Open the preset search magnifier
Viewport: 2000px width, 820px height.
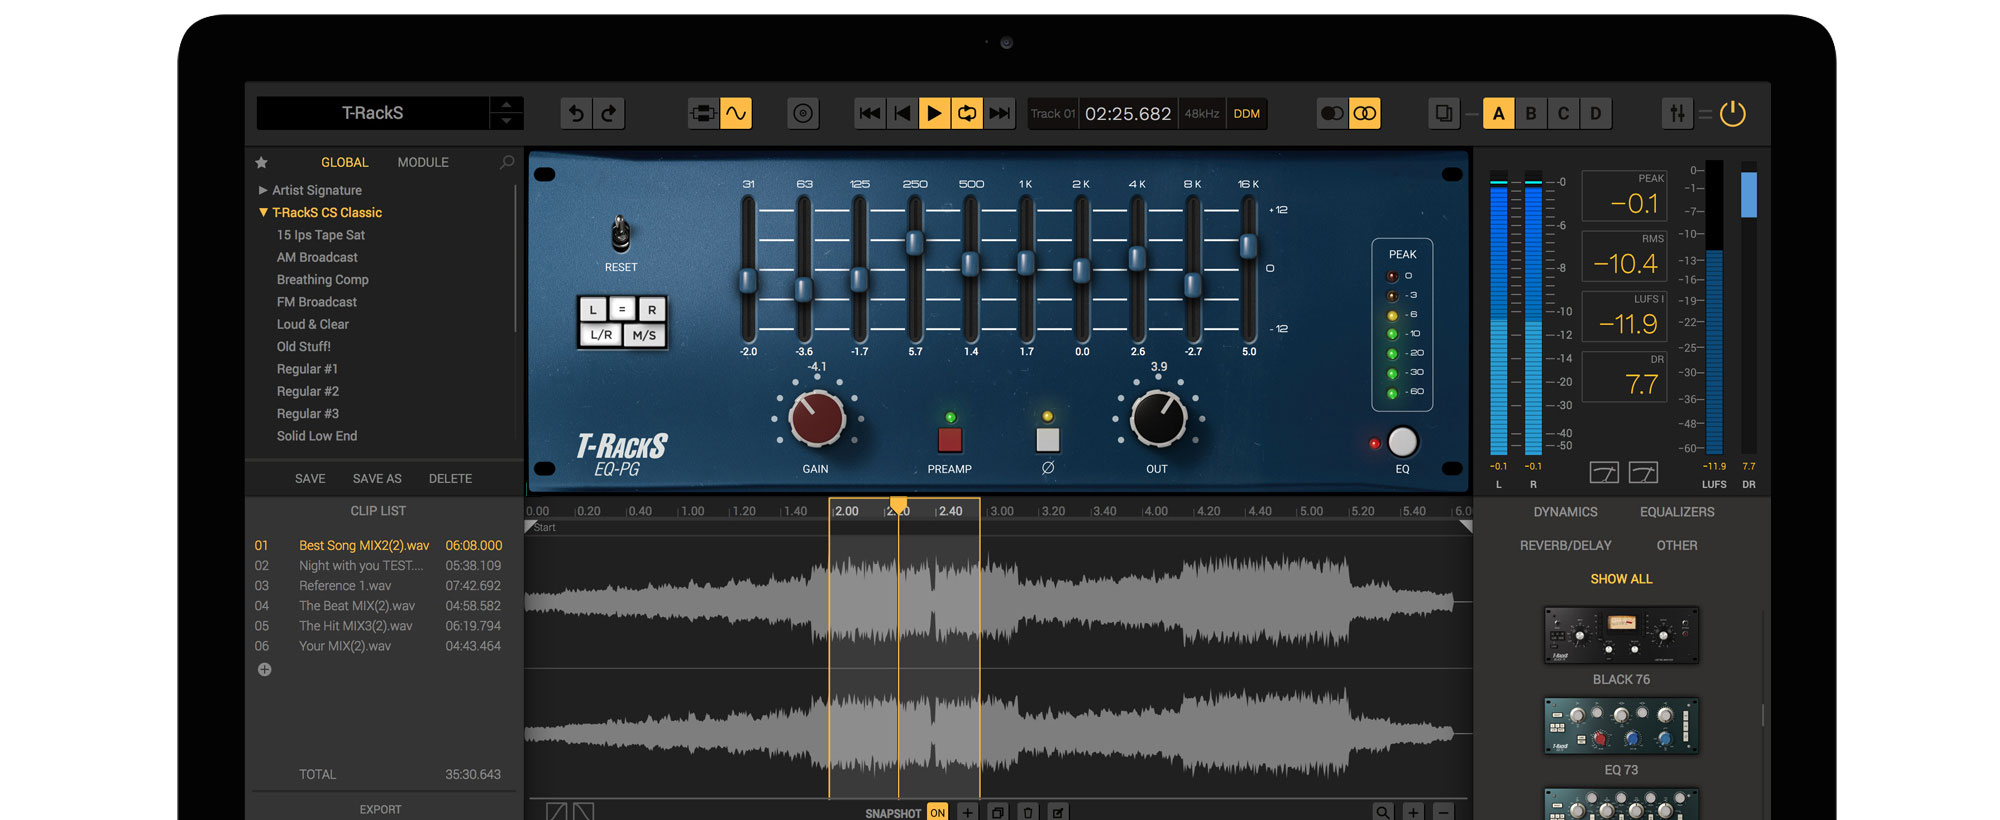click(x=507, y=162)
